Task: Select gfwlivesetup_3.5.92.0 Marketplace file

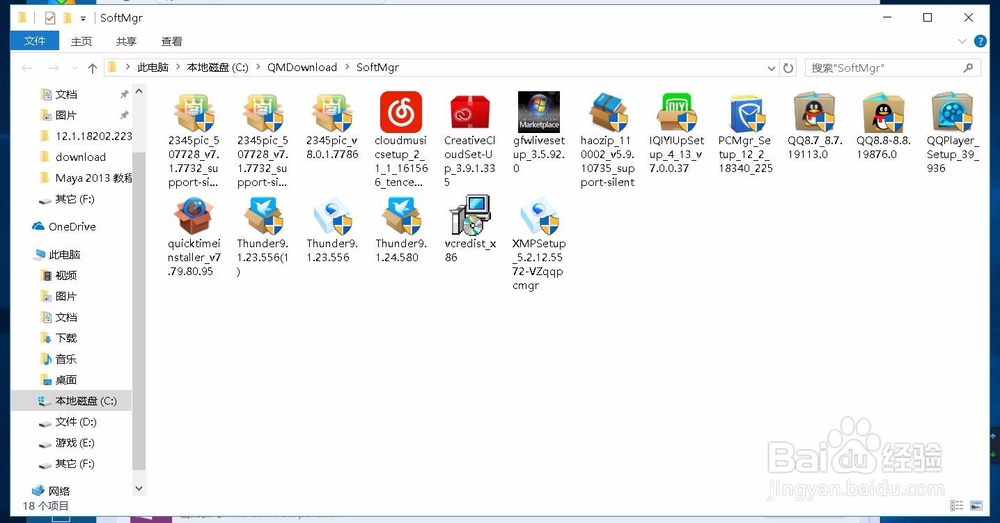Action: (x=539, y=133)
